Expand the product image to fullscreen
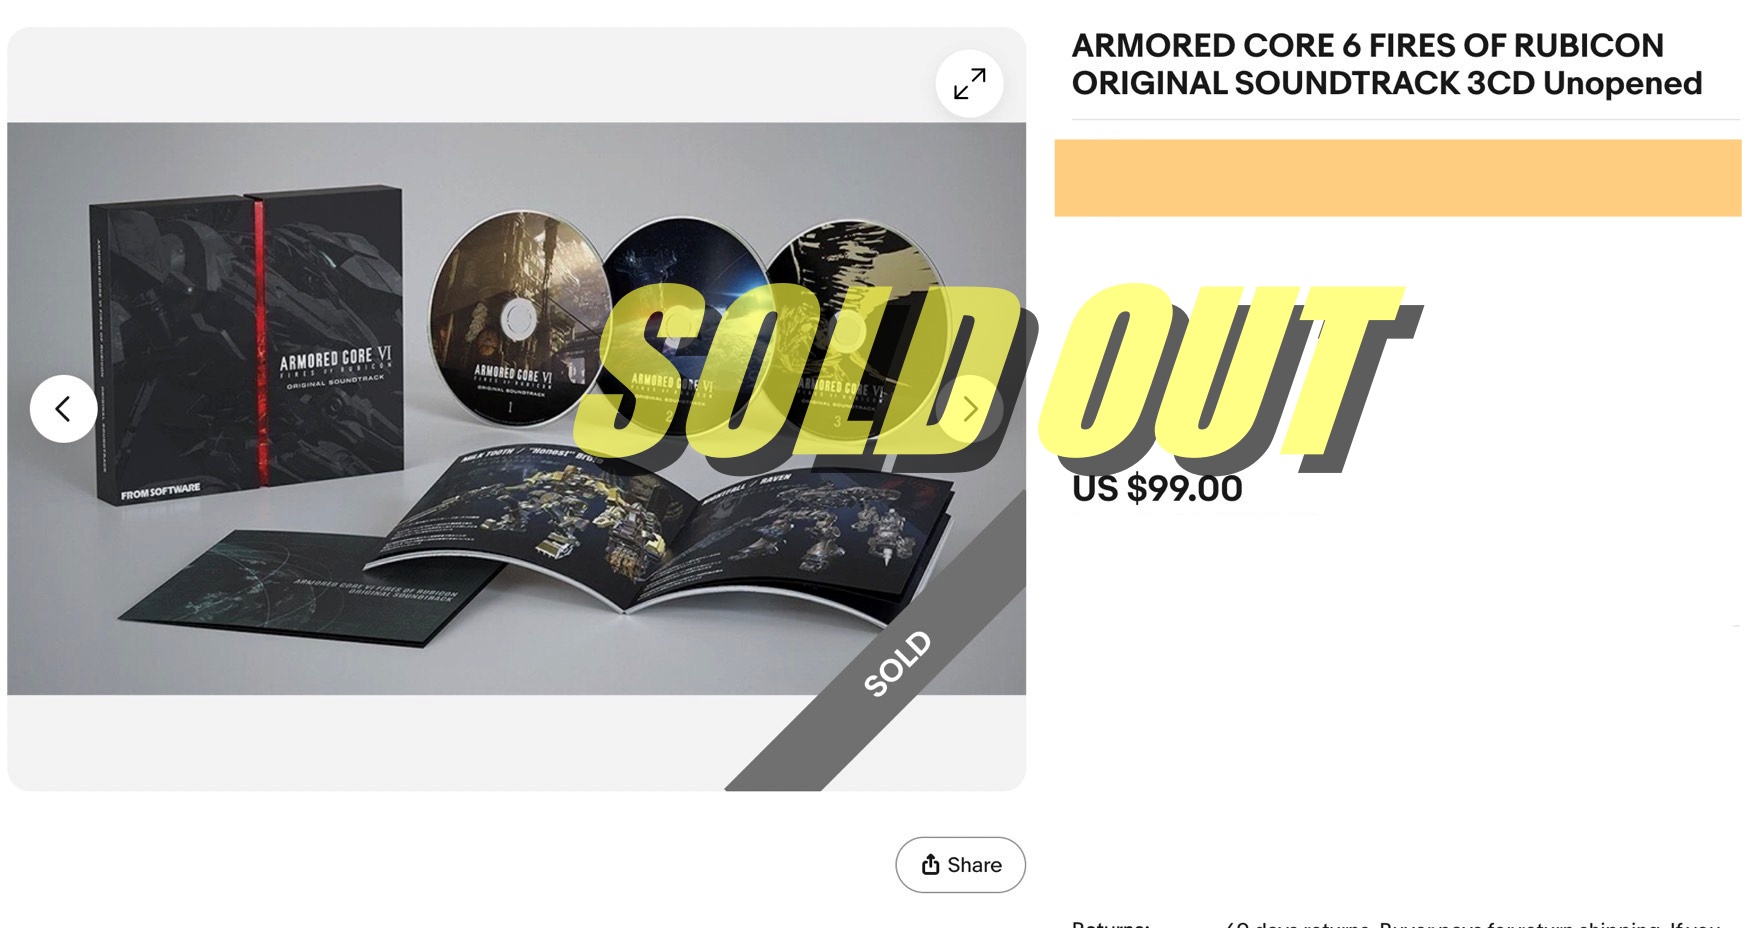Image resolution: width=1764 pixels, height=928 pixels. (x=969, y=84)
